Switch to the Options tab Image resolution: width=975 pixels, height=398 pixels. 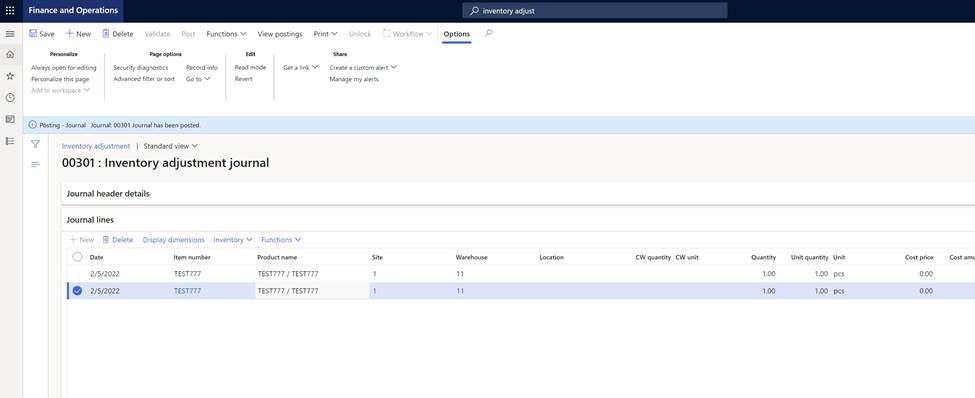click(x=456, y=34)
